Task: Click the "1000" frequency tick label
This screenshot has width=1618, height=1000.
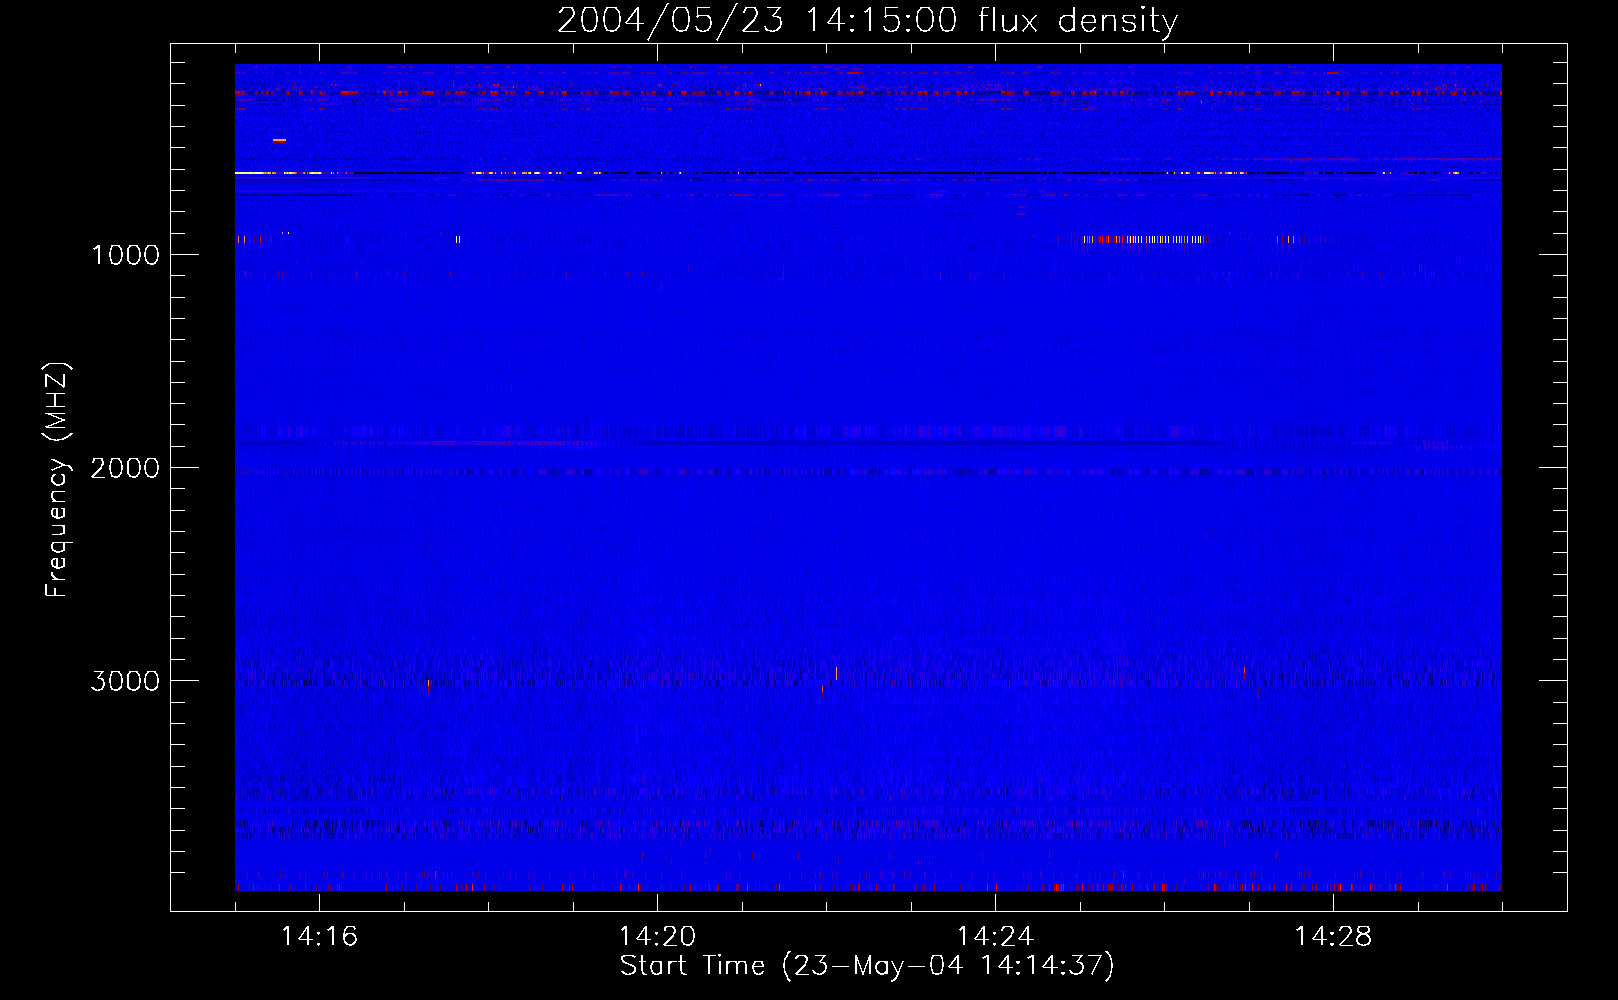Action: [126, 255]
